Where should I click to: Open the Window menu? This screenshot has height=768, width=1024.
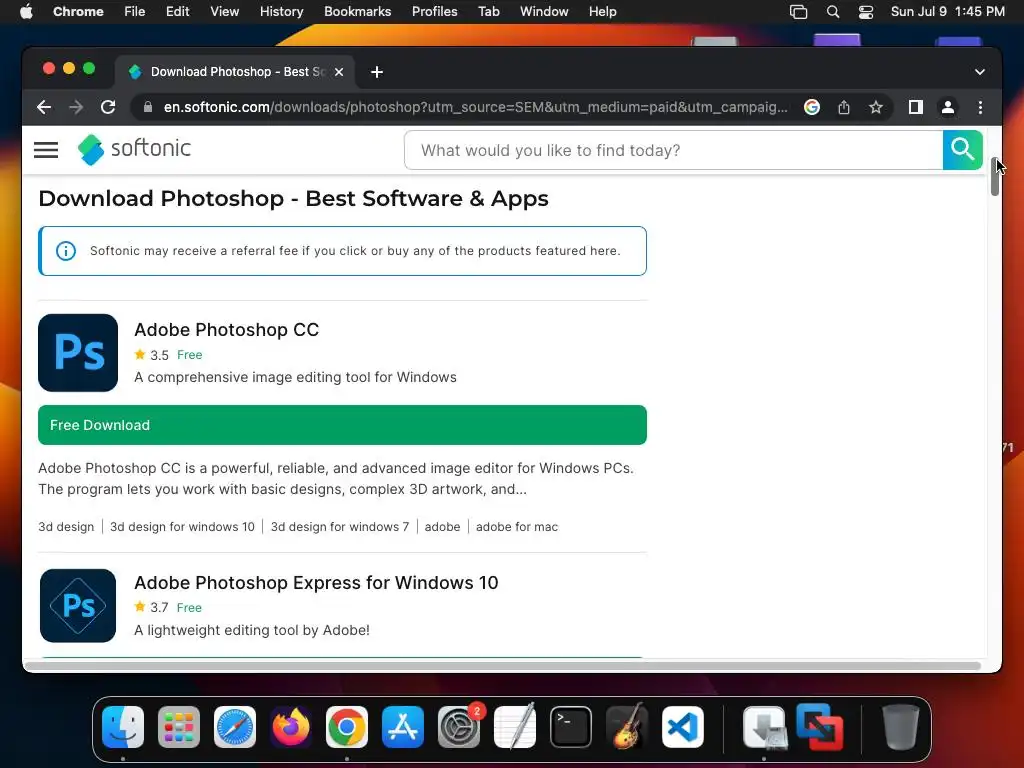544,11
